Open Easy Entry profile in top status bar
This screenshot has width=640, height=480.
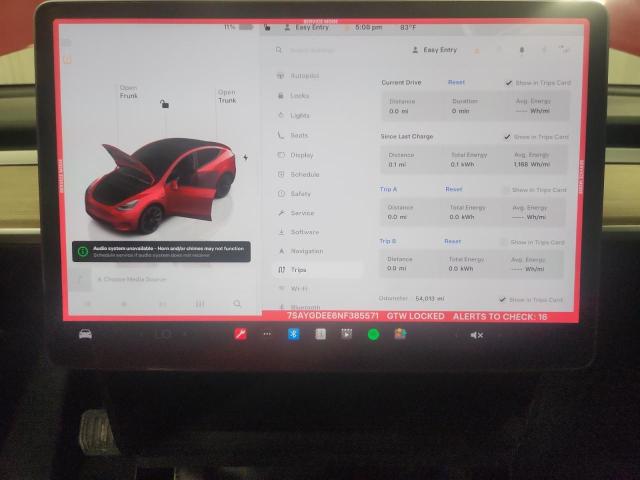(307, 27)
